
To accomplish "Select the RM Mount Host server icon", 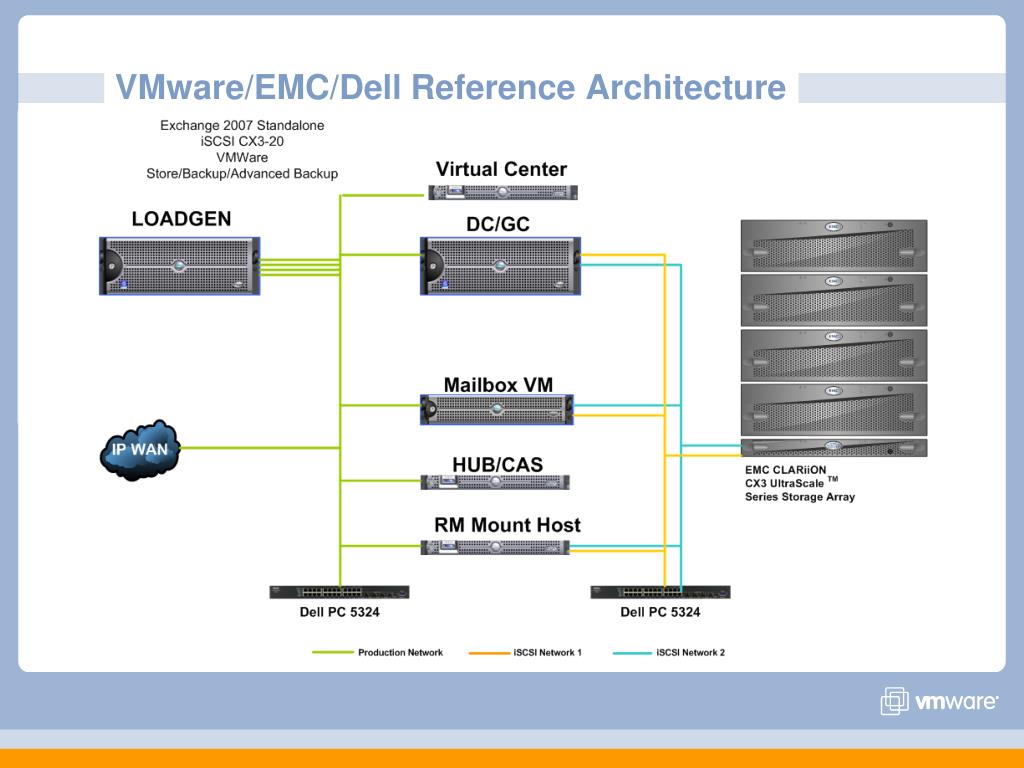I will point(495,547).
